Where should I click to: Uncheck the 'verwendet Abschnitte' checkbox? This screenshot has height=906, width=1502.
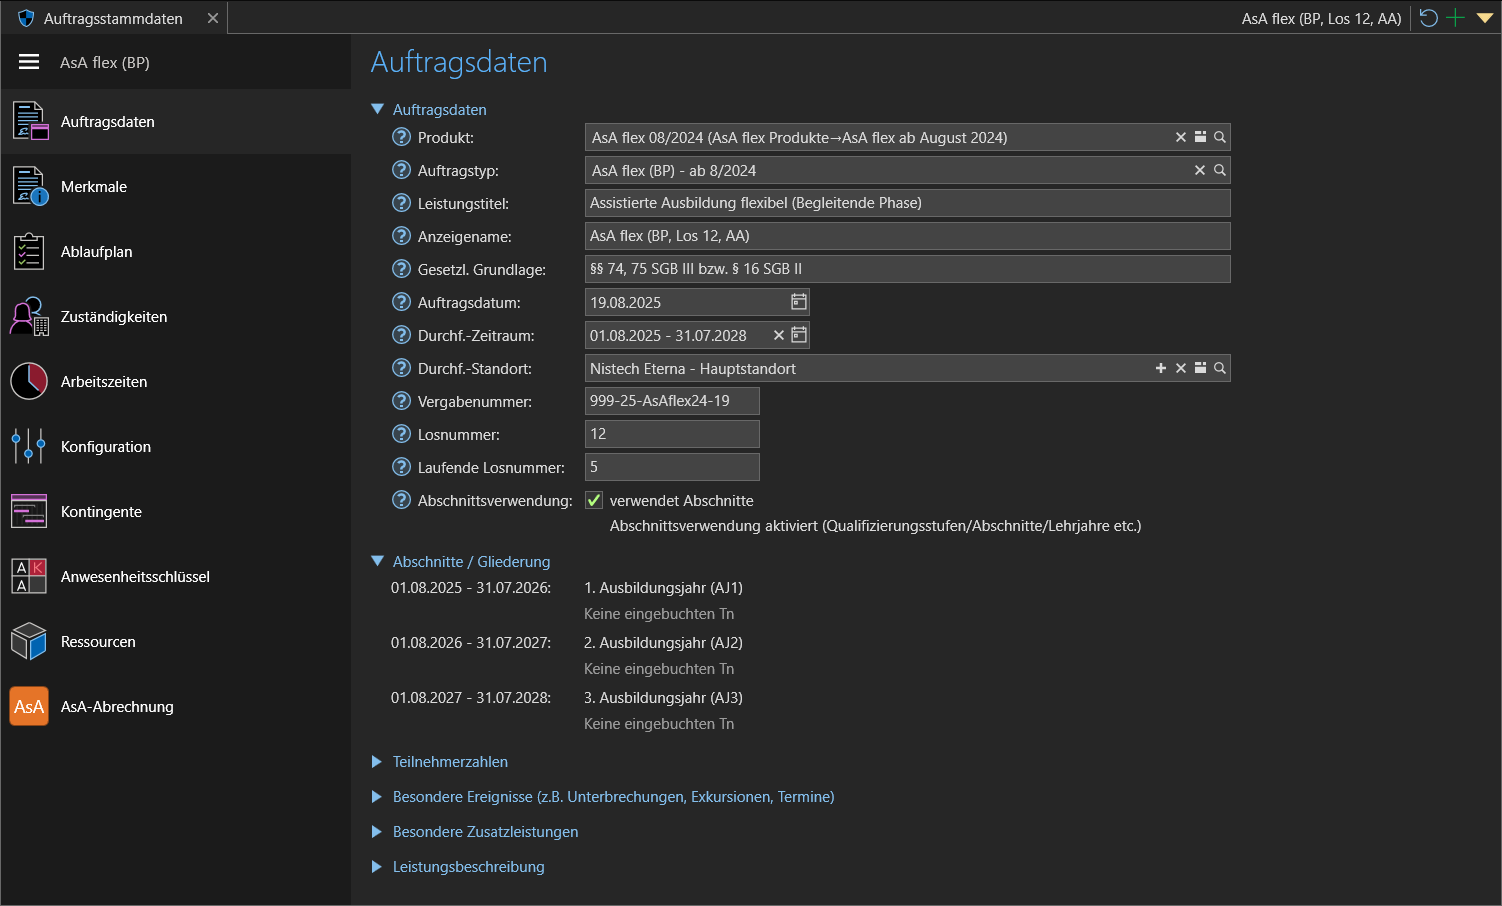point(594,500)
